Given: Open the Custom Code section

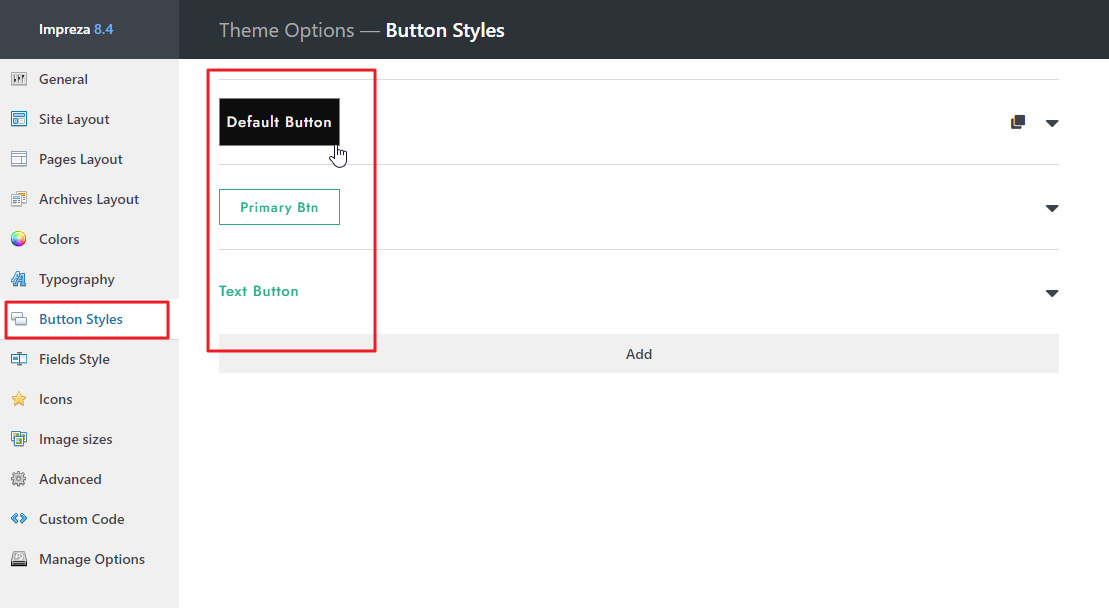Looking at the screenshot, I should [89, 519].
